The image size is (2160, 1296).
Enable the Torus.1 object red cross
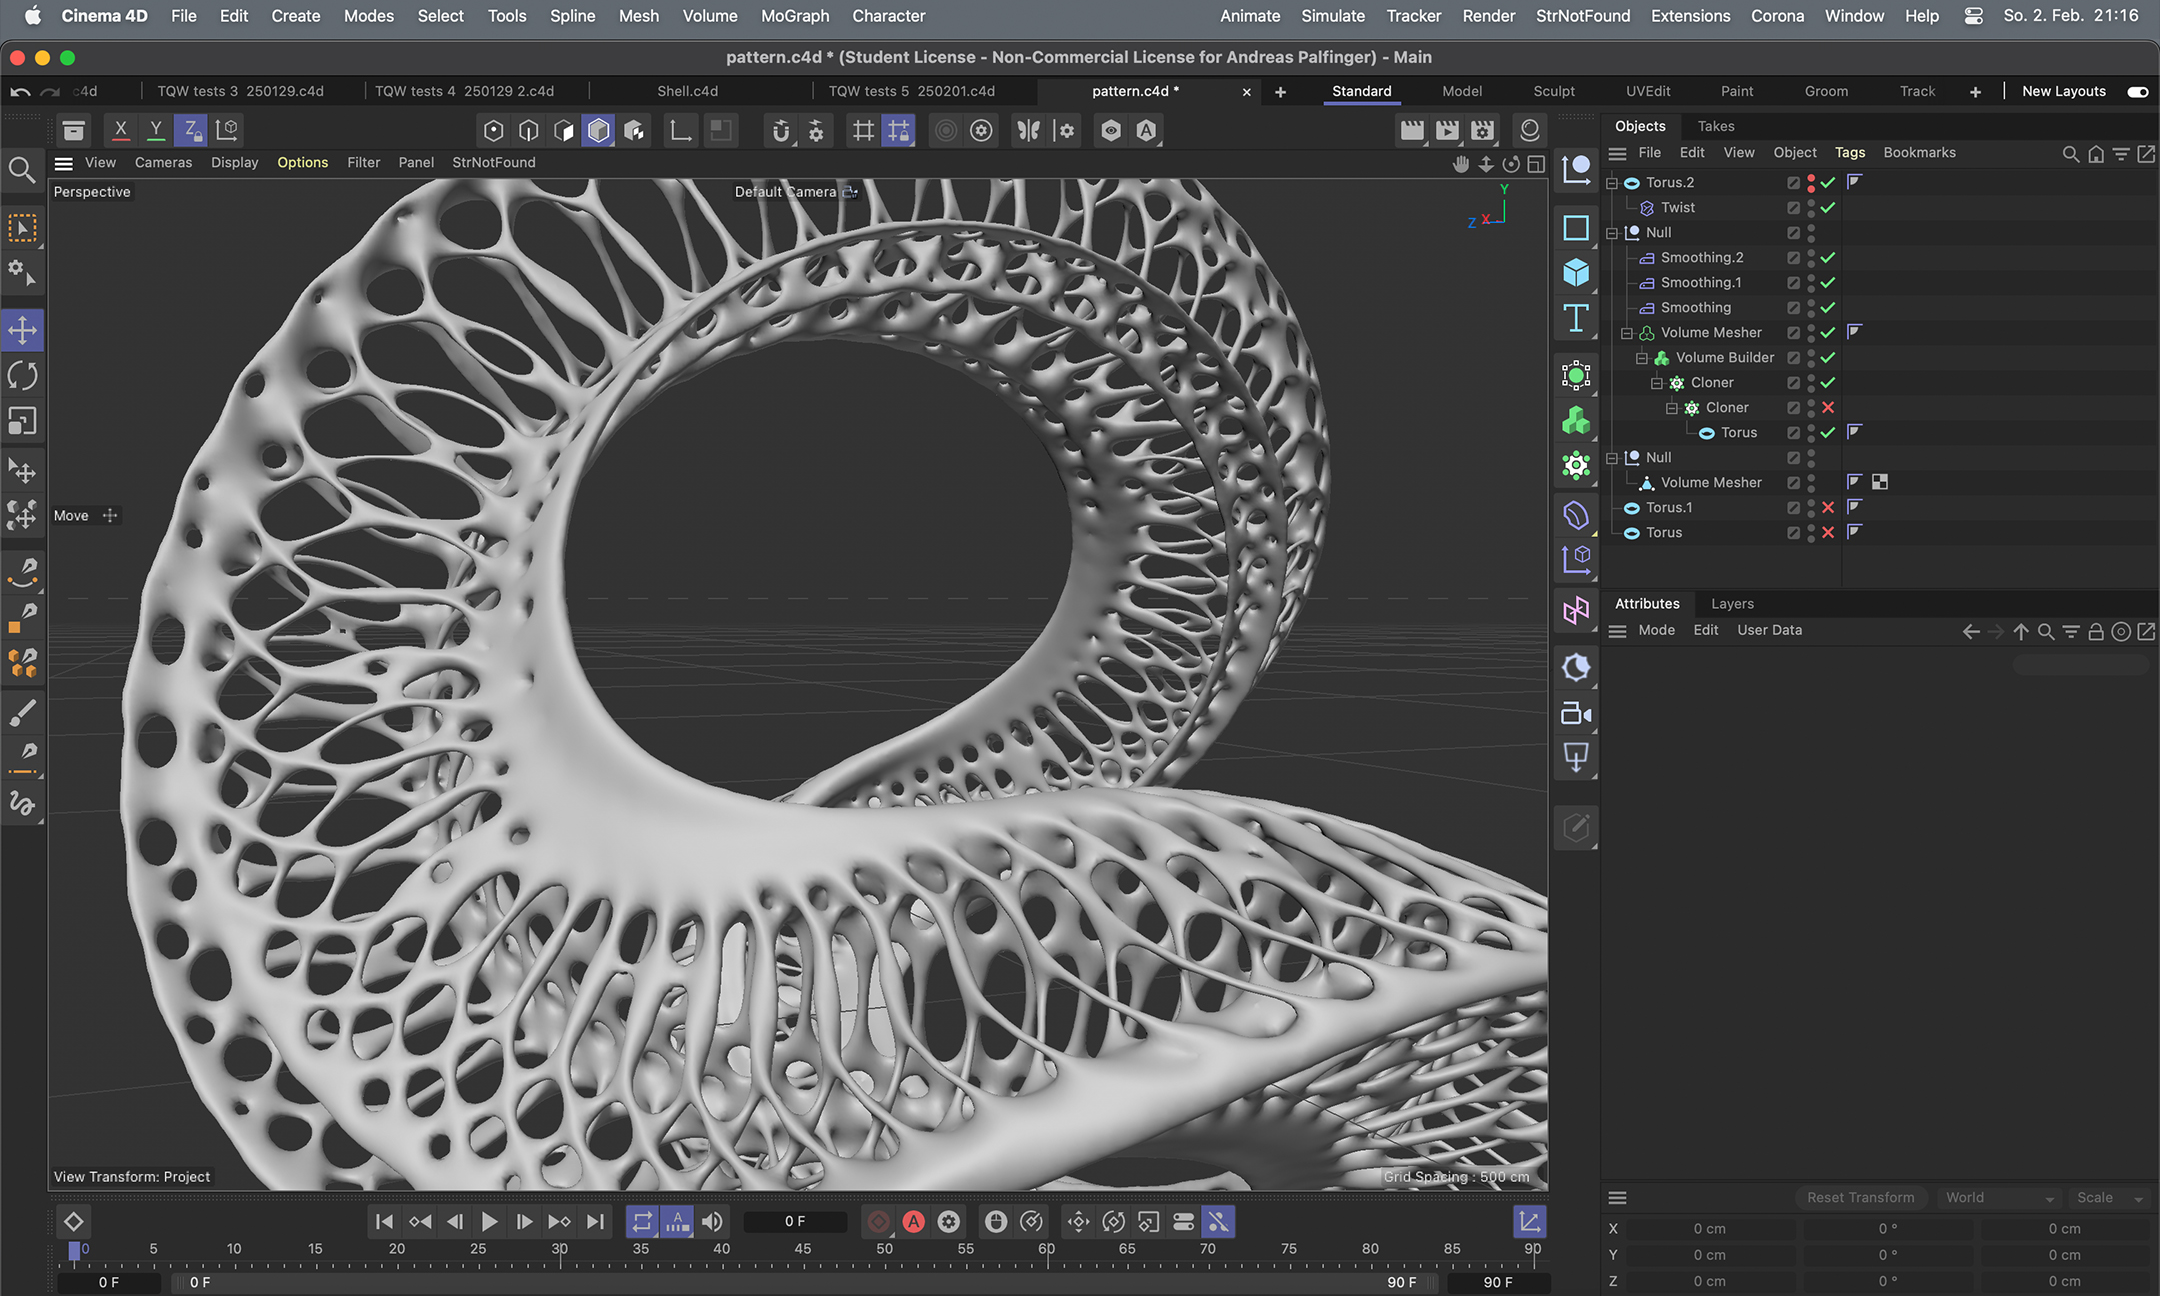[x=1828, y=507]
